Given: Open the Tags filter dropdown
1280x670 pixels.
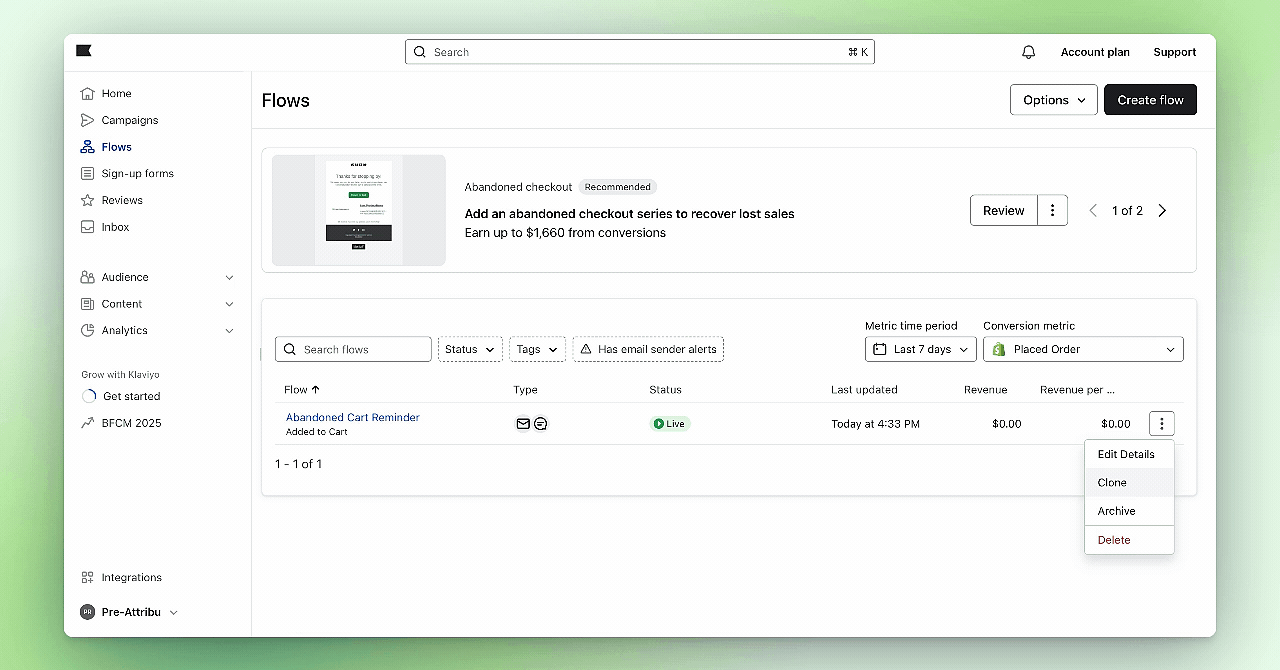Looking at the screenshot, I should (537, 349).
